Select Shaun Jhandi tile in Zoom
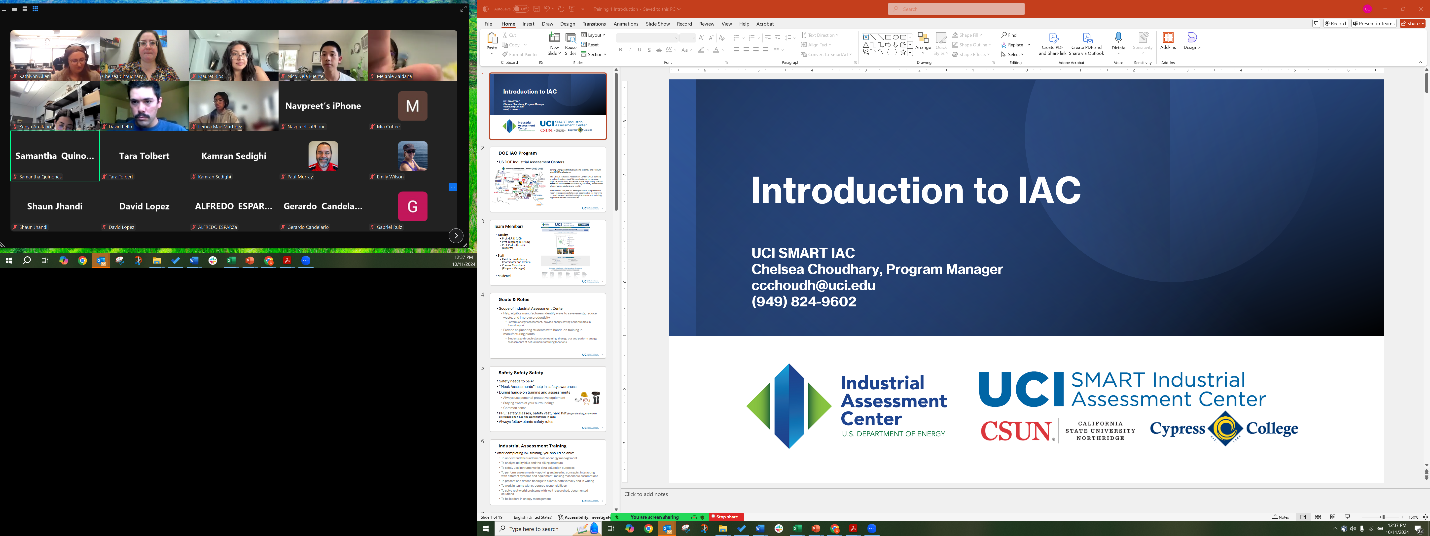 [55, 206]
